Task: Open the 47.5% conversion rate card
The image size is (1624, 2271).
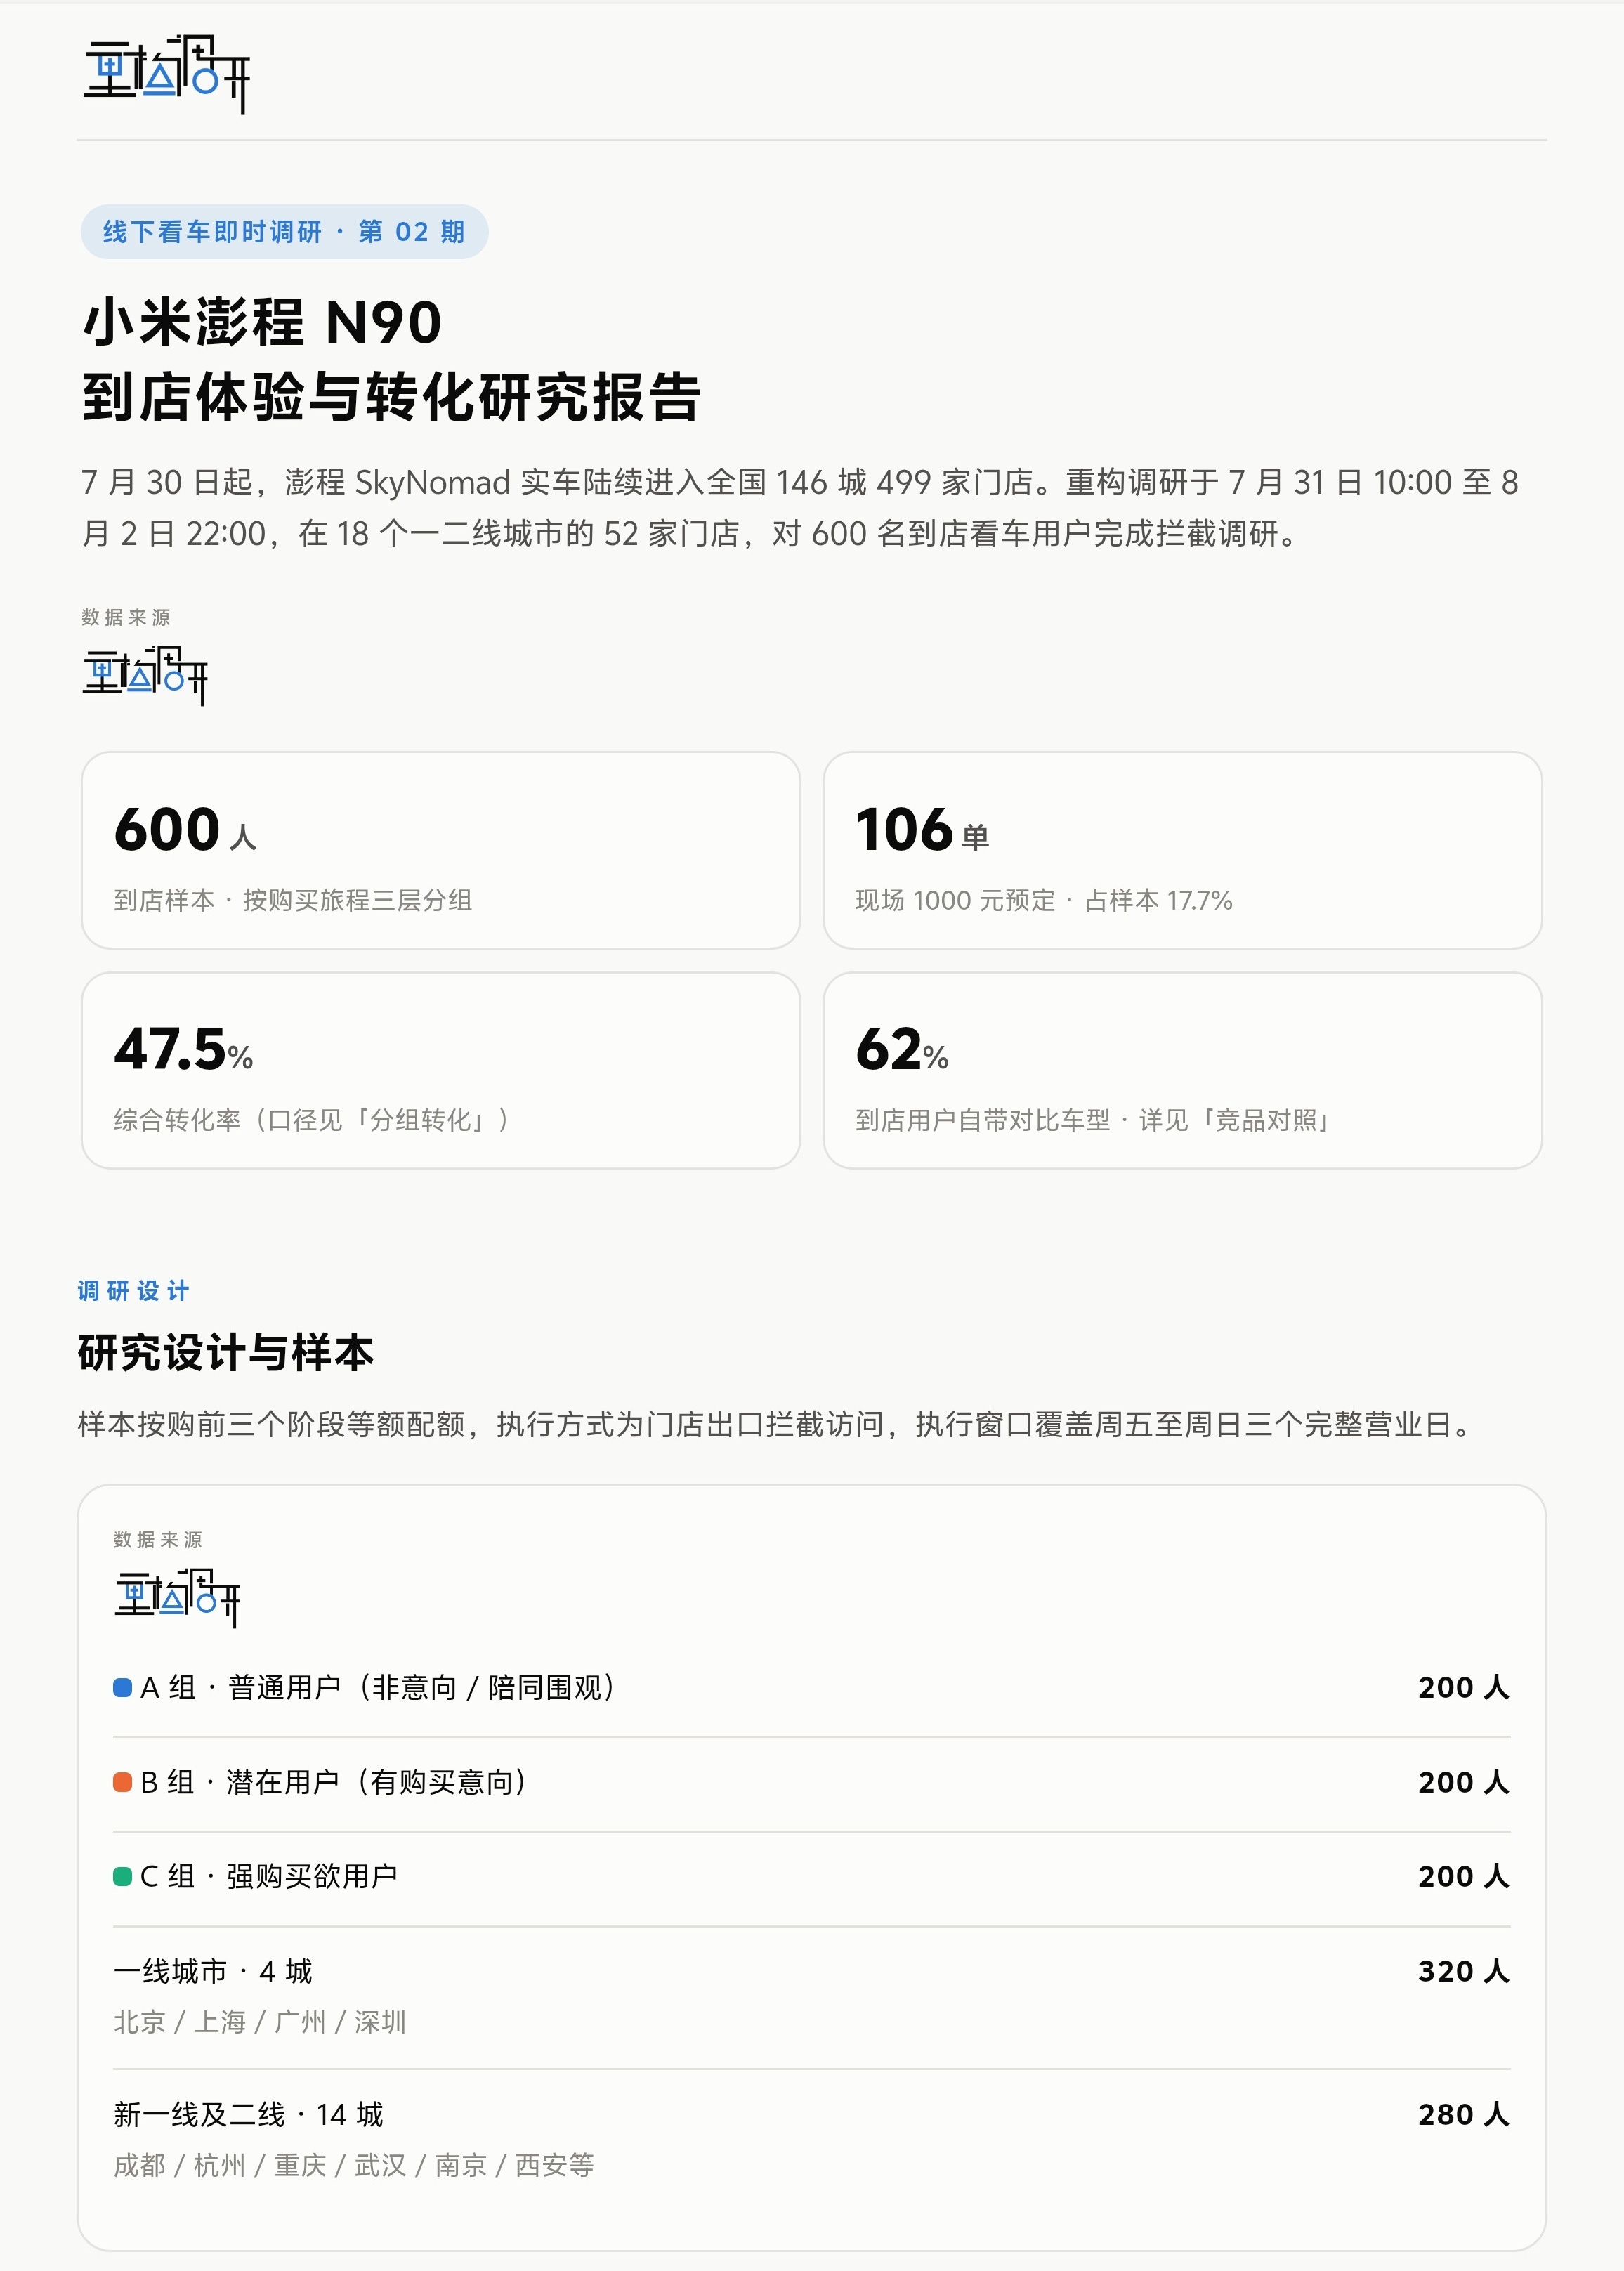Action: (441, 1070)
